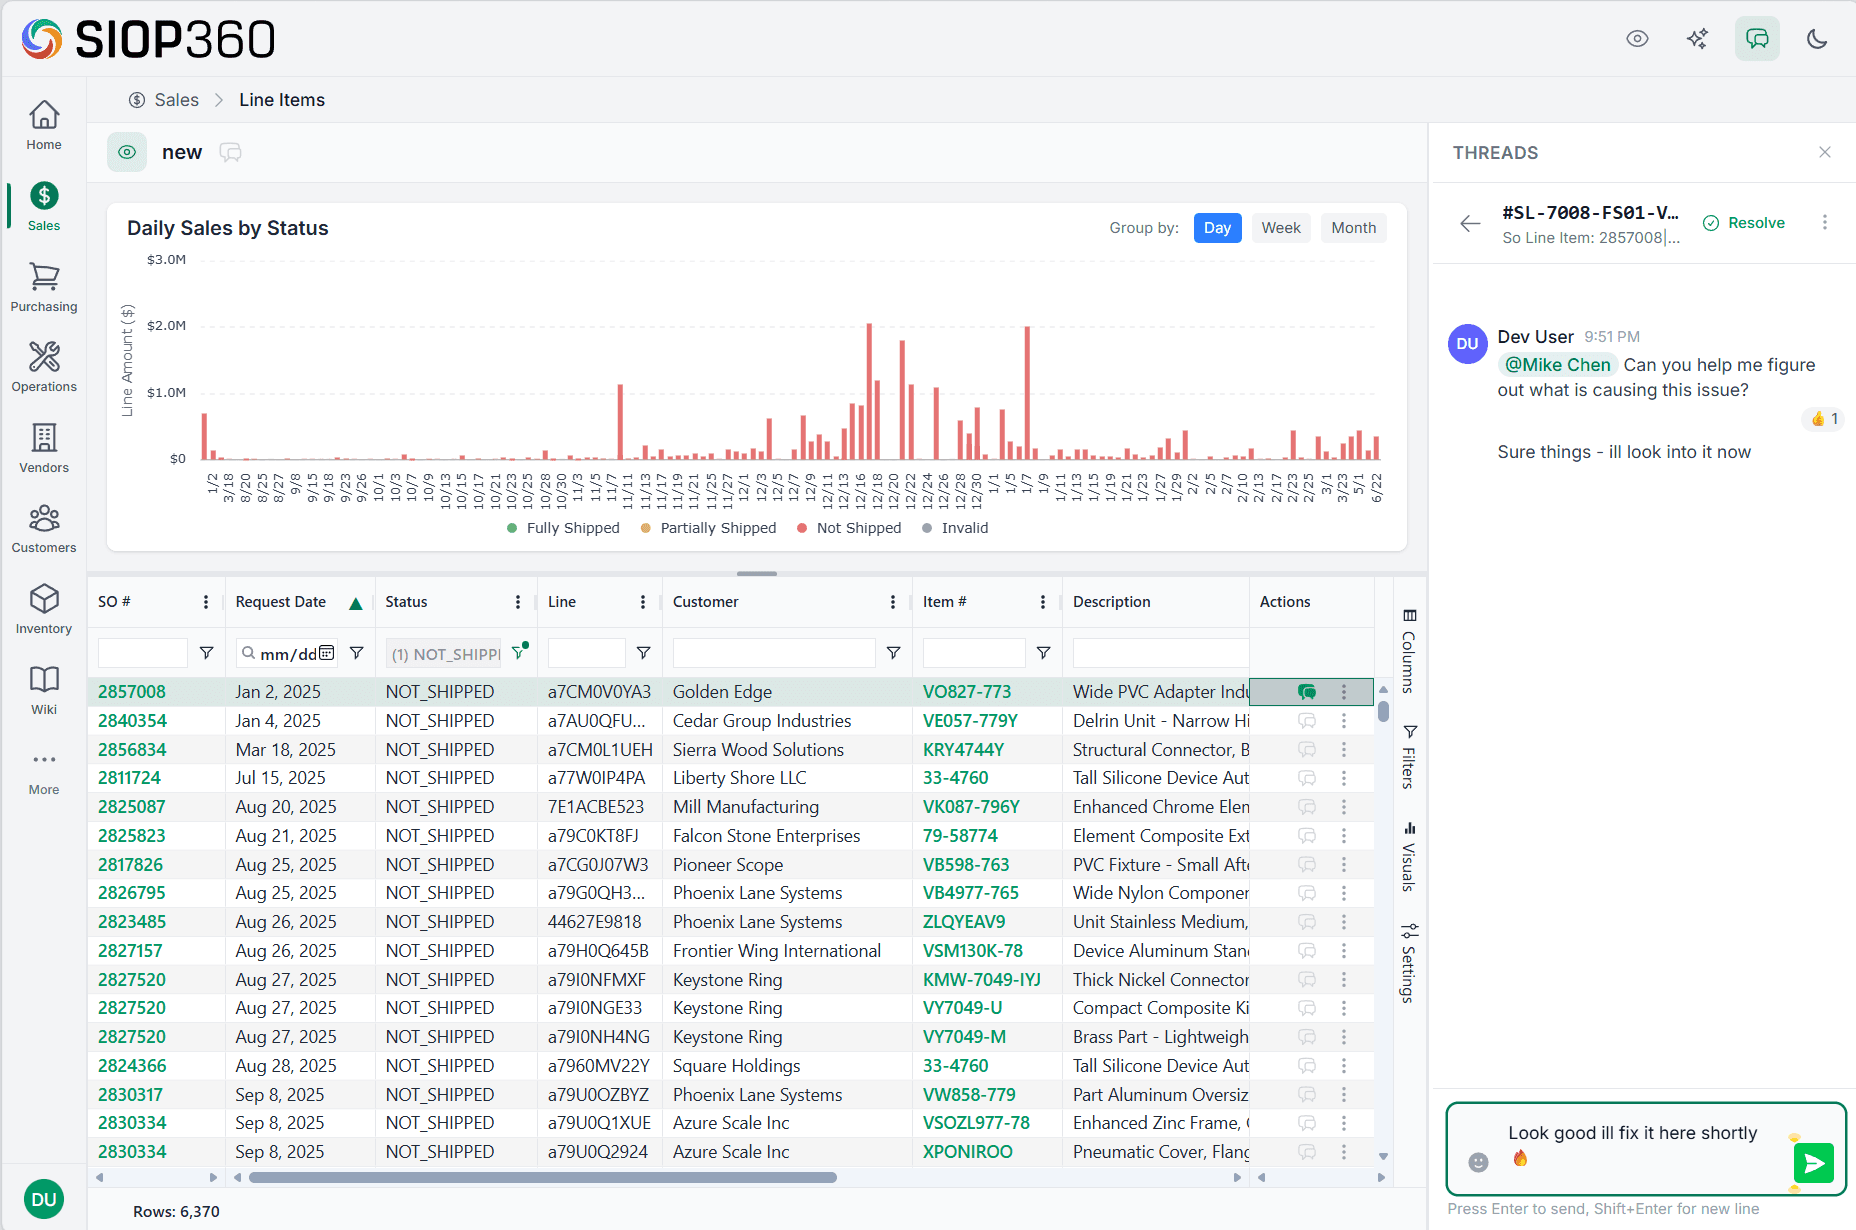This screenshot has height=1230, width=1856.
Task: Click Resolve in the Threads panel
Action: pos(1744,222)
